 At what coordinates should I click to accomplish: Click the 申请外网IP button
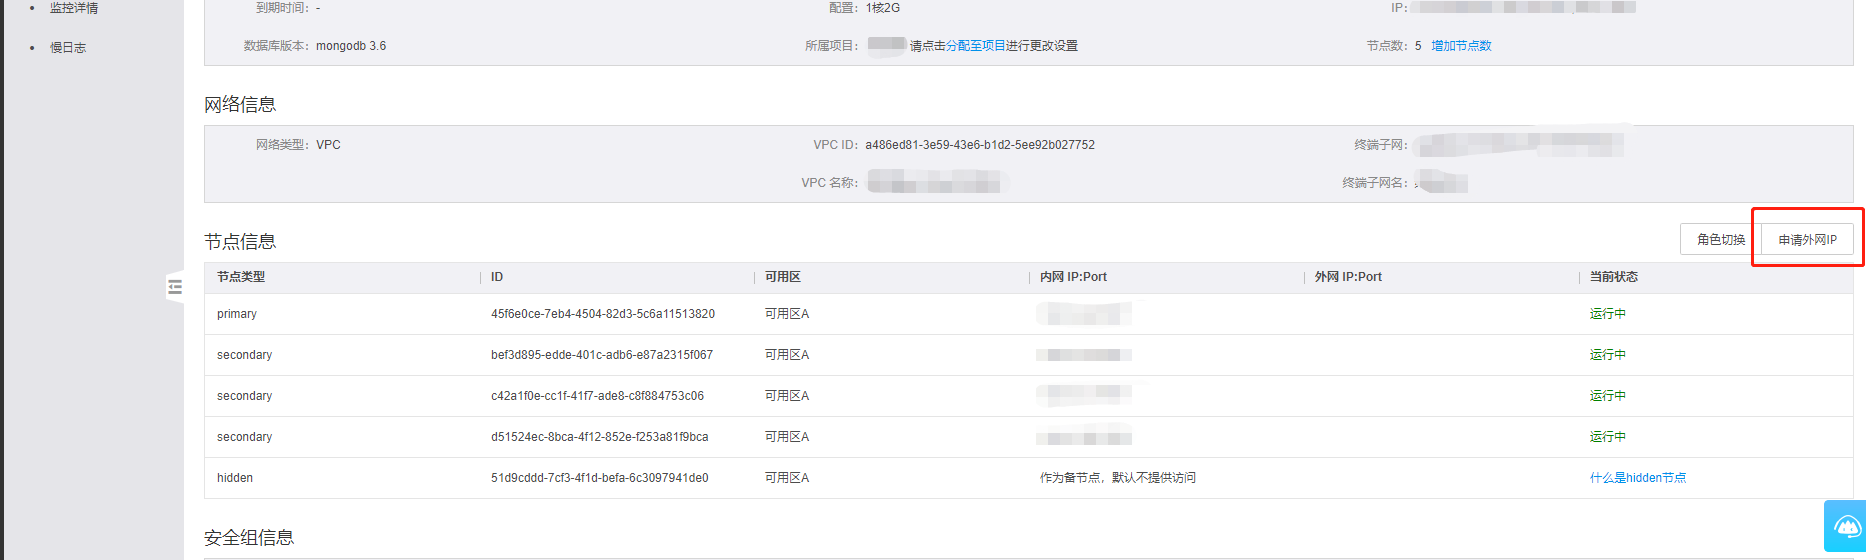[x=1807, y=240]
